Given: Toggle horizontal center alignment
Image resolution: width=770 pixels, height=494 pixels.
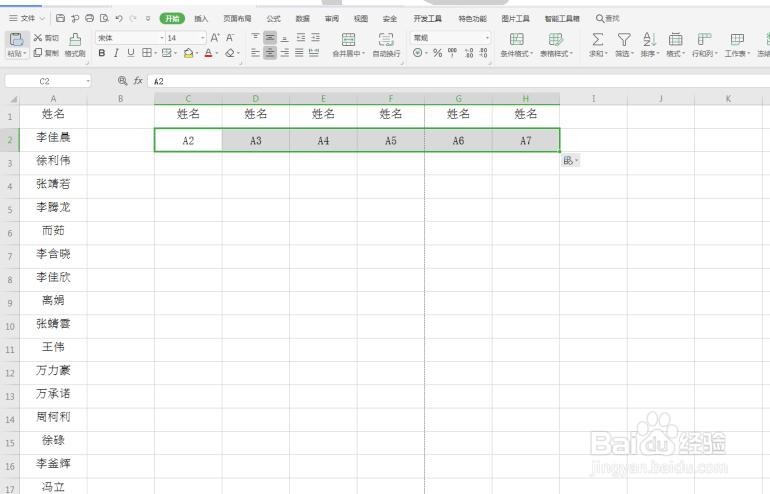Looking at the screenshot, I should 270,53.
